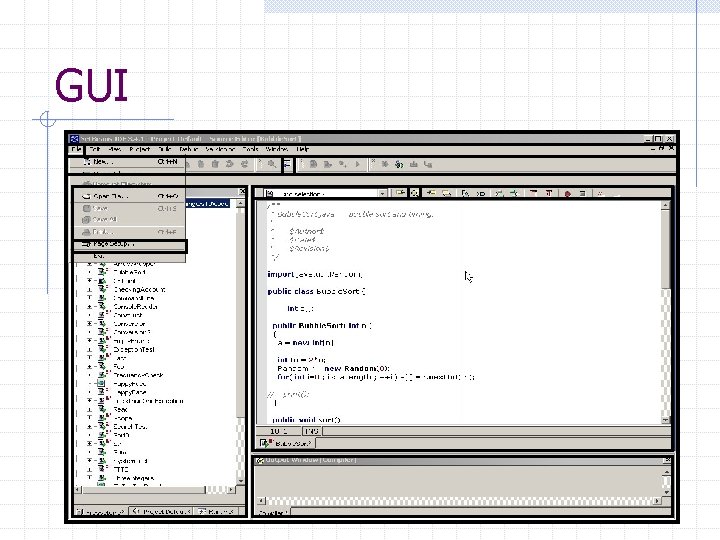Click the INS indicator in editor status bar
Image resolution: width=720 pixels, height=540 pixels.
311,431
